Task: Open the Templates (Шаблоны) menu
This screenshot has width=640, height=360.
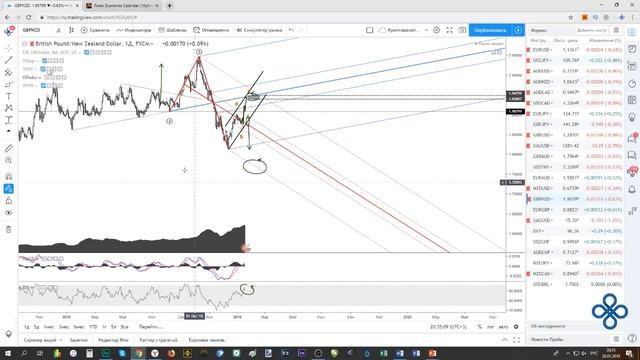Action: (x=172, y=30)
